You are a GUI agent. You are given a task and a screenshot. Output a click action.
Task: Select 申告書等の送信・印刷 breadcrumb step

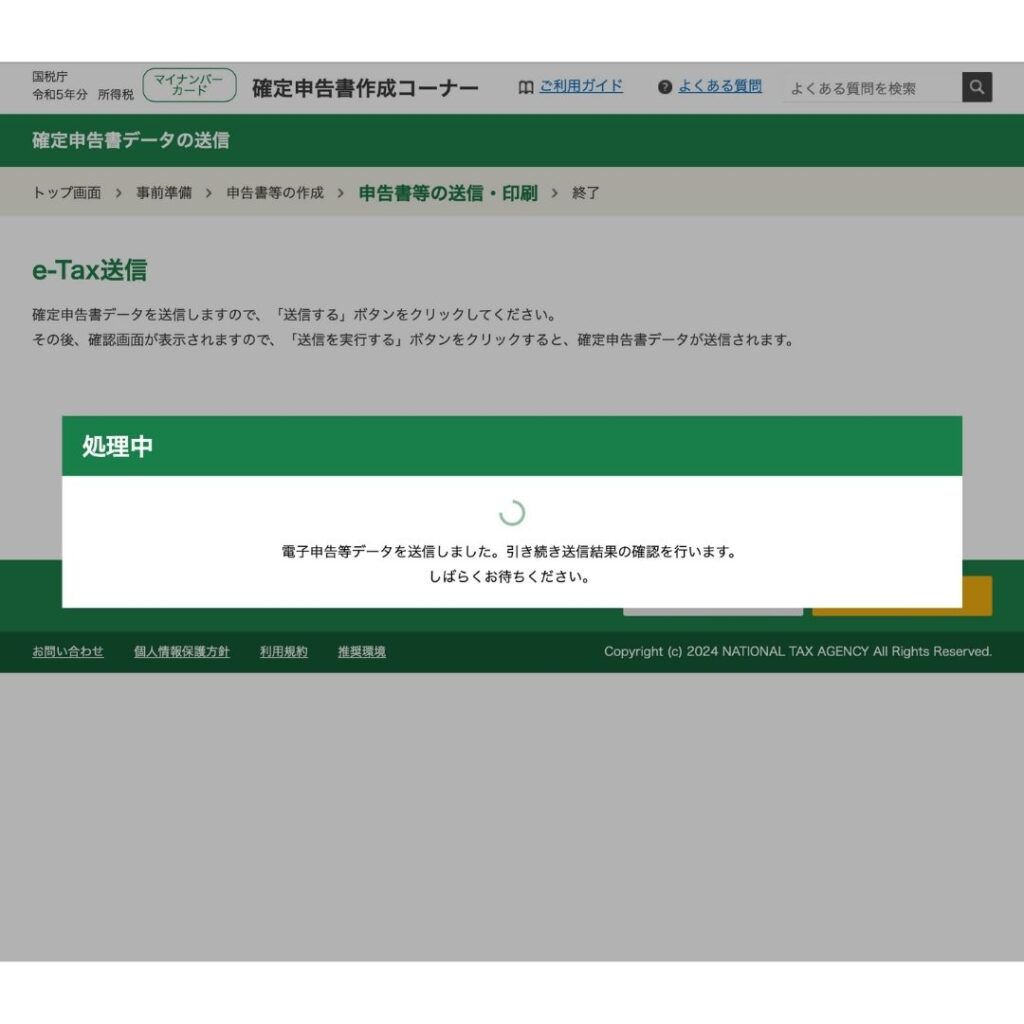(x=448, y=193)
